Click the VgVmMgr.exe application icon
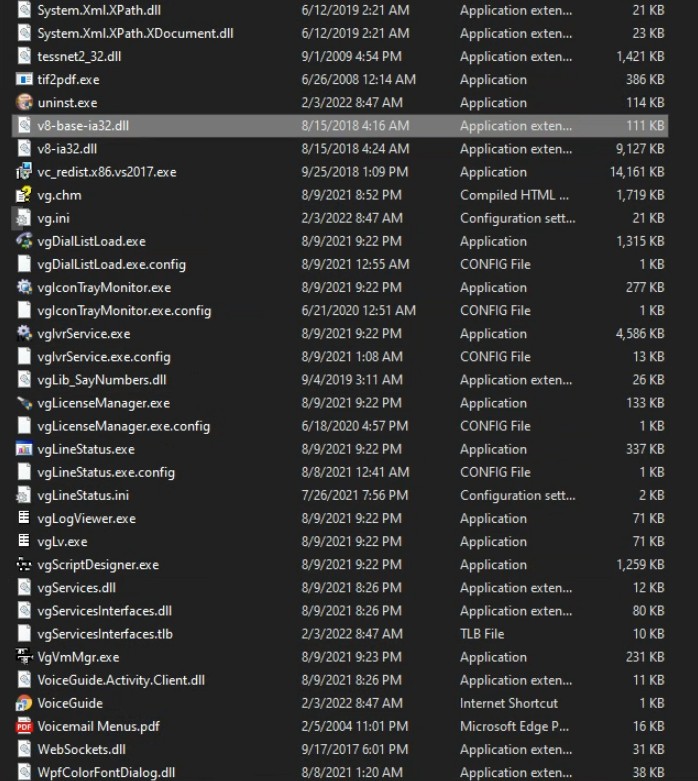 click(x=24, y=657)
